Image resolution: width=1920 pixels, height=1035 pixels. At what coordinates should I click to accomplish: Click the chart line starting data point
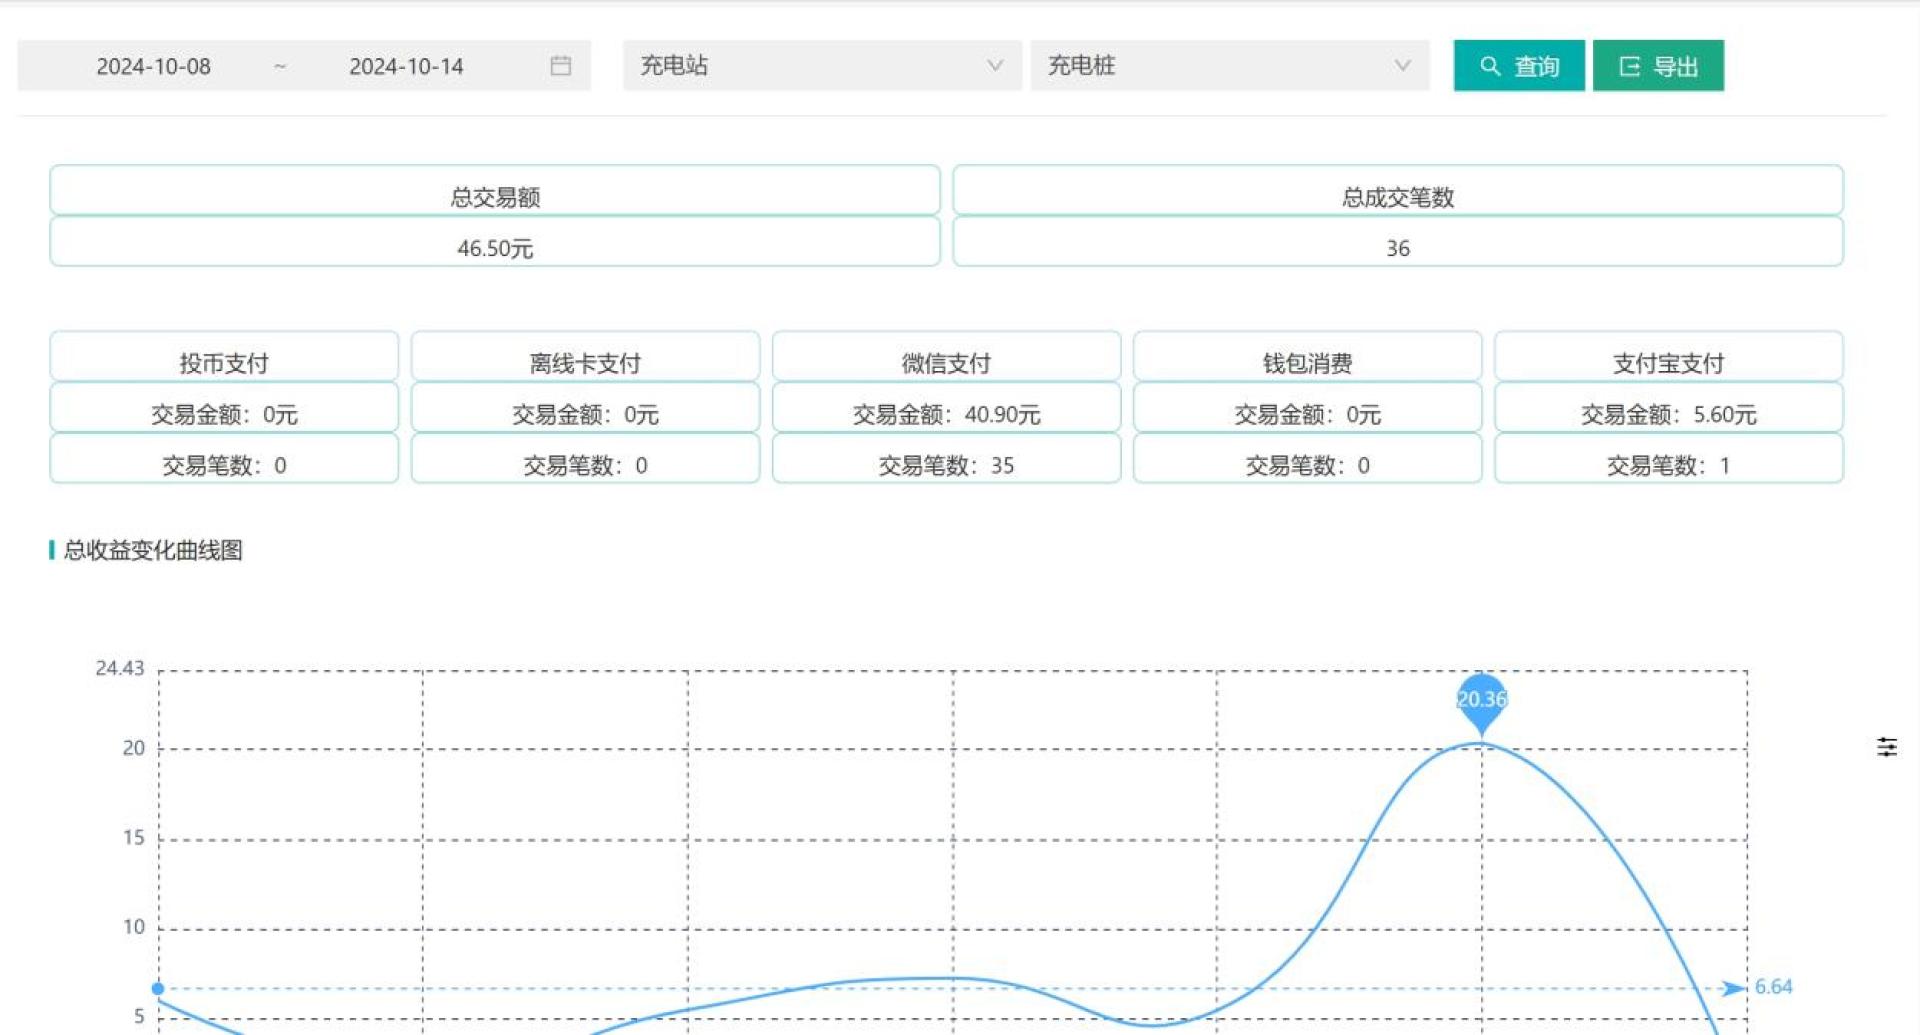click(158, 988)
